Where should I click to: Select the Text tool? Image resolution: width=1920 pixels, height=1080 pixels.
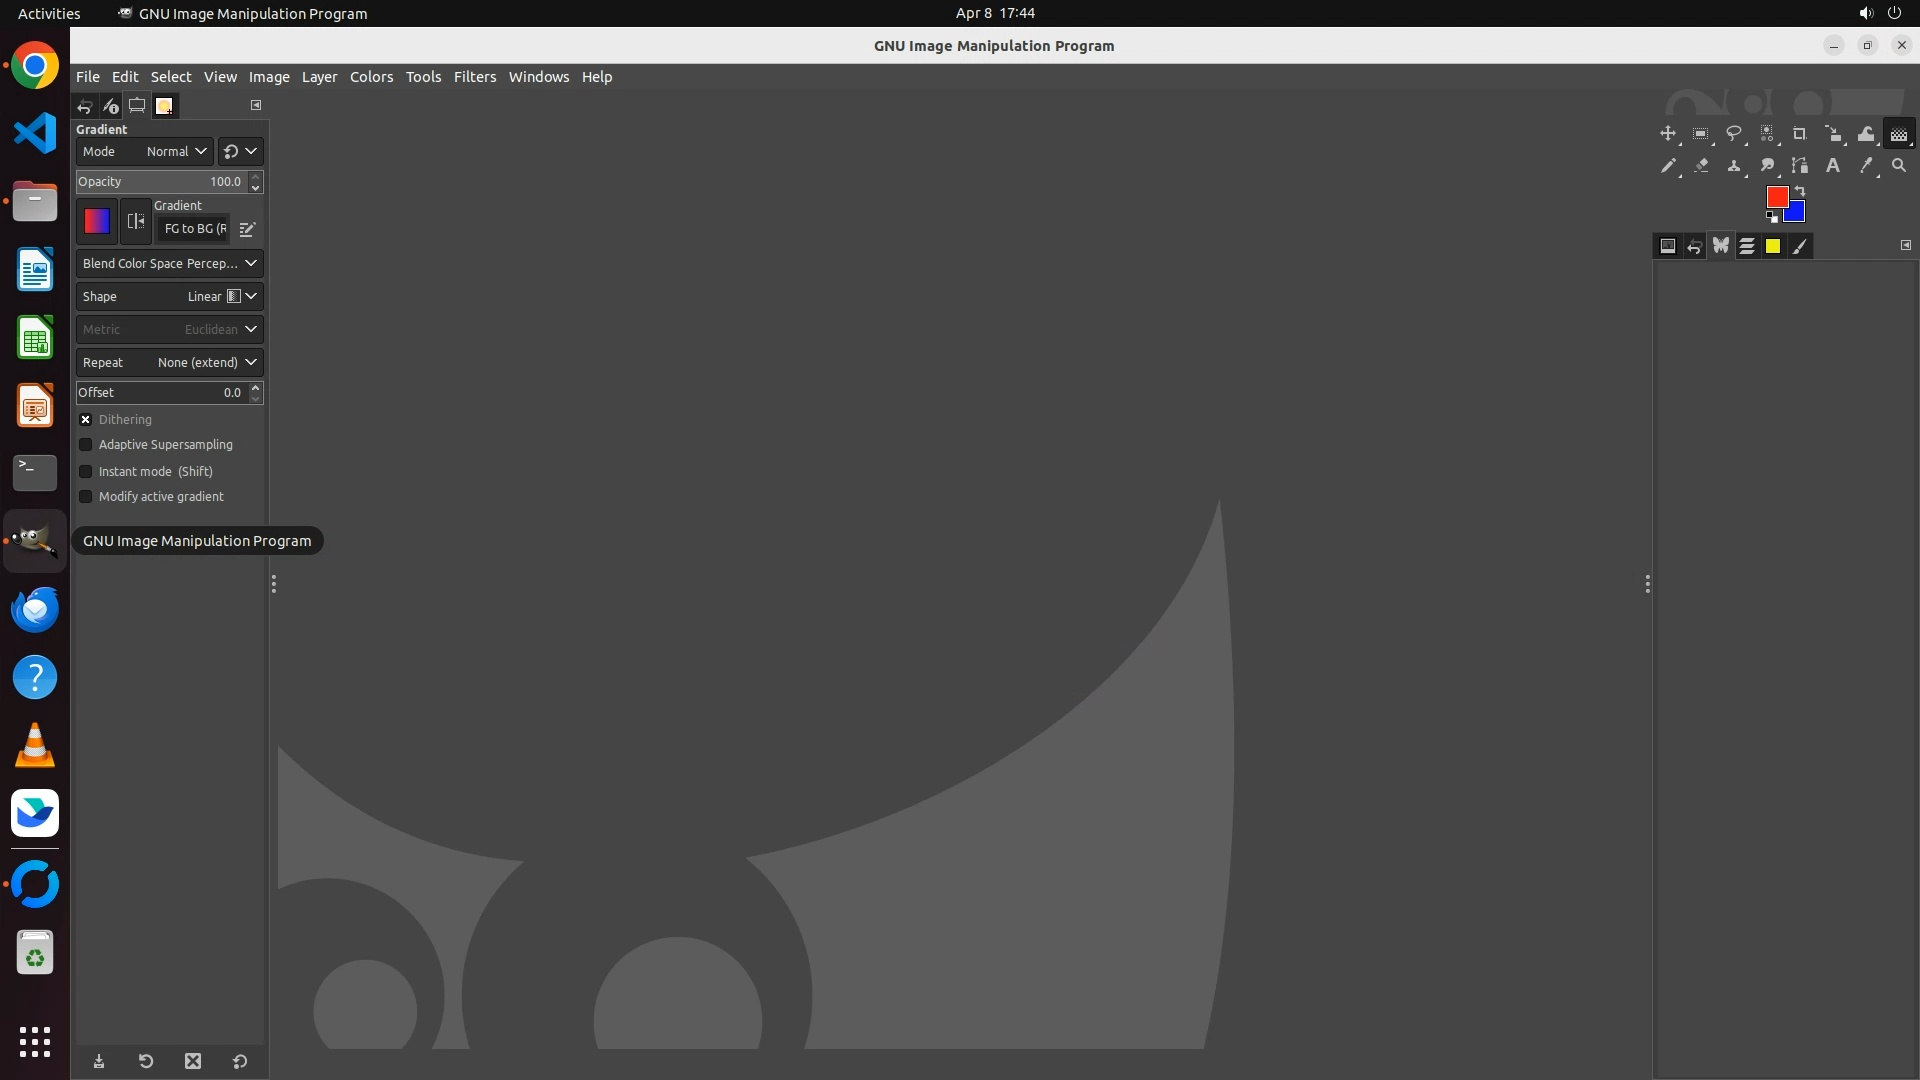[1833, 166]
